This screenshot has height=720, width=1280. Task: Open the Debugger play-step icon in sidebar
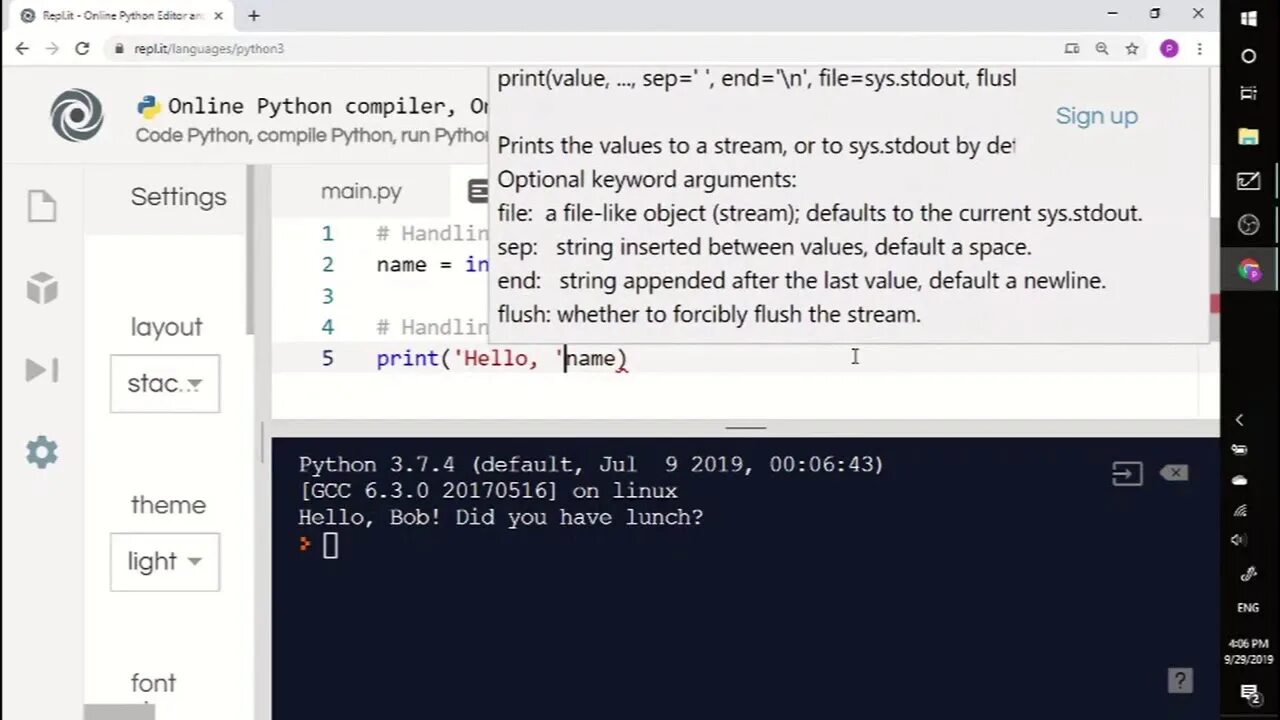point(42,370)
